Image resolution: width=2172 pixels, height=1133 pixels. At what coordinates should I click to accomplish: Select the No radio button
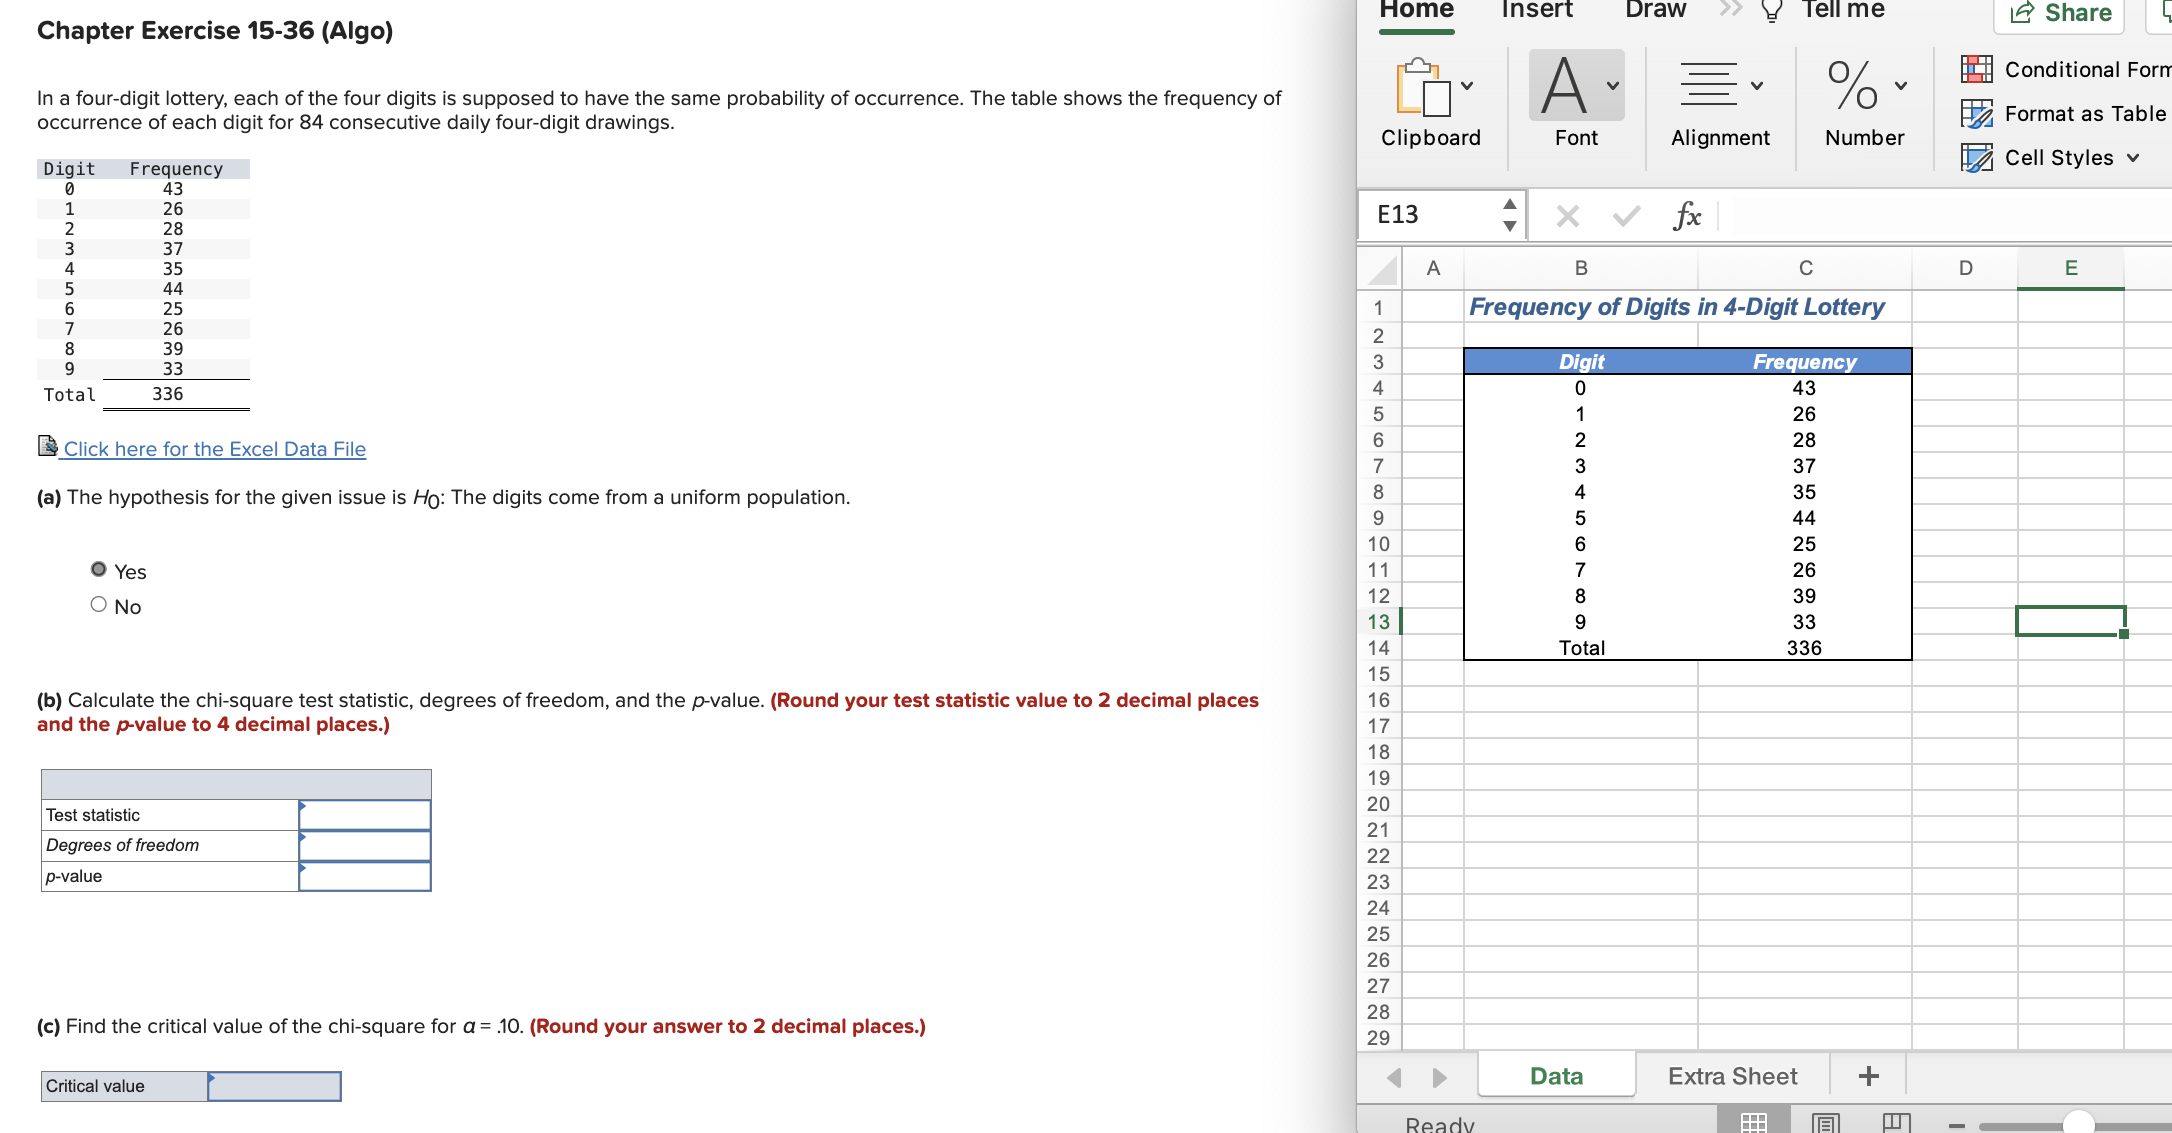pos(98,605)
